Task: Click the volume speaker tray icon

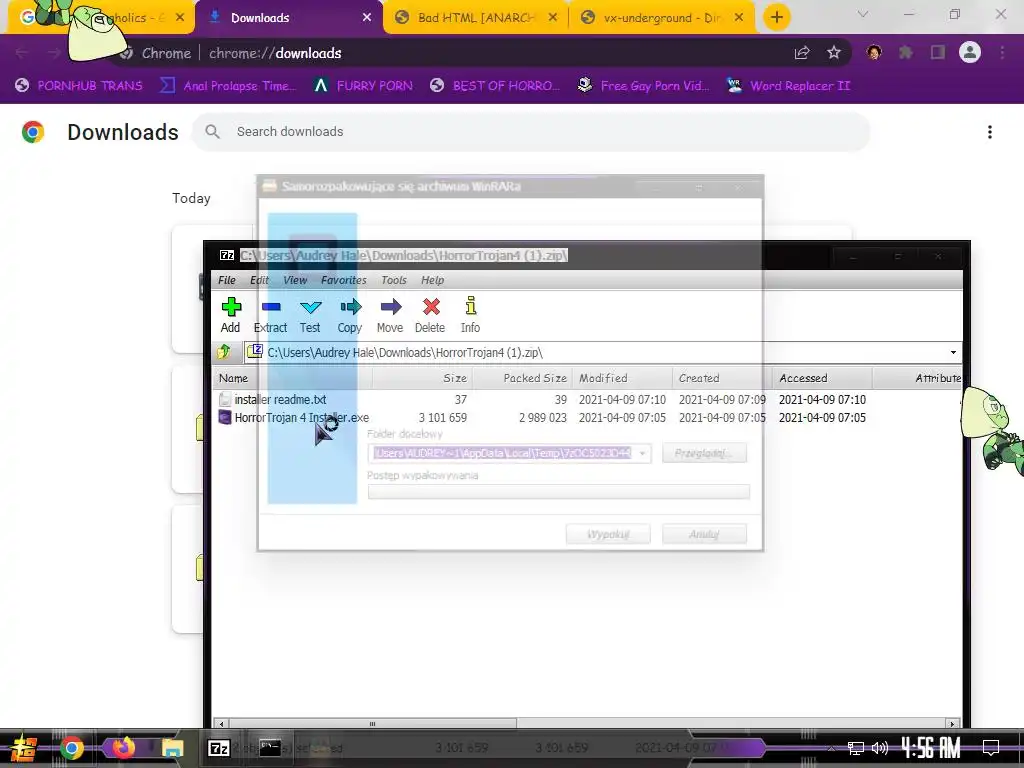Action: pos(880,748)
